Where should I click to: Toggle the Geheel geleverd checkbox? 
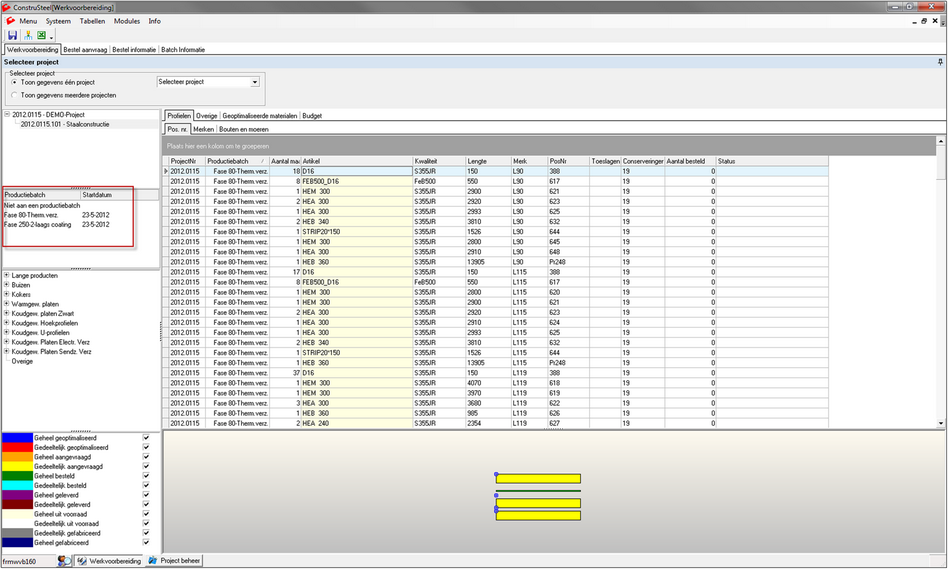pos(146,495)
